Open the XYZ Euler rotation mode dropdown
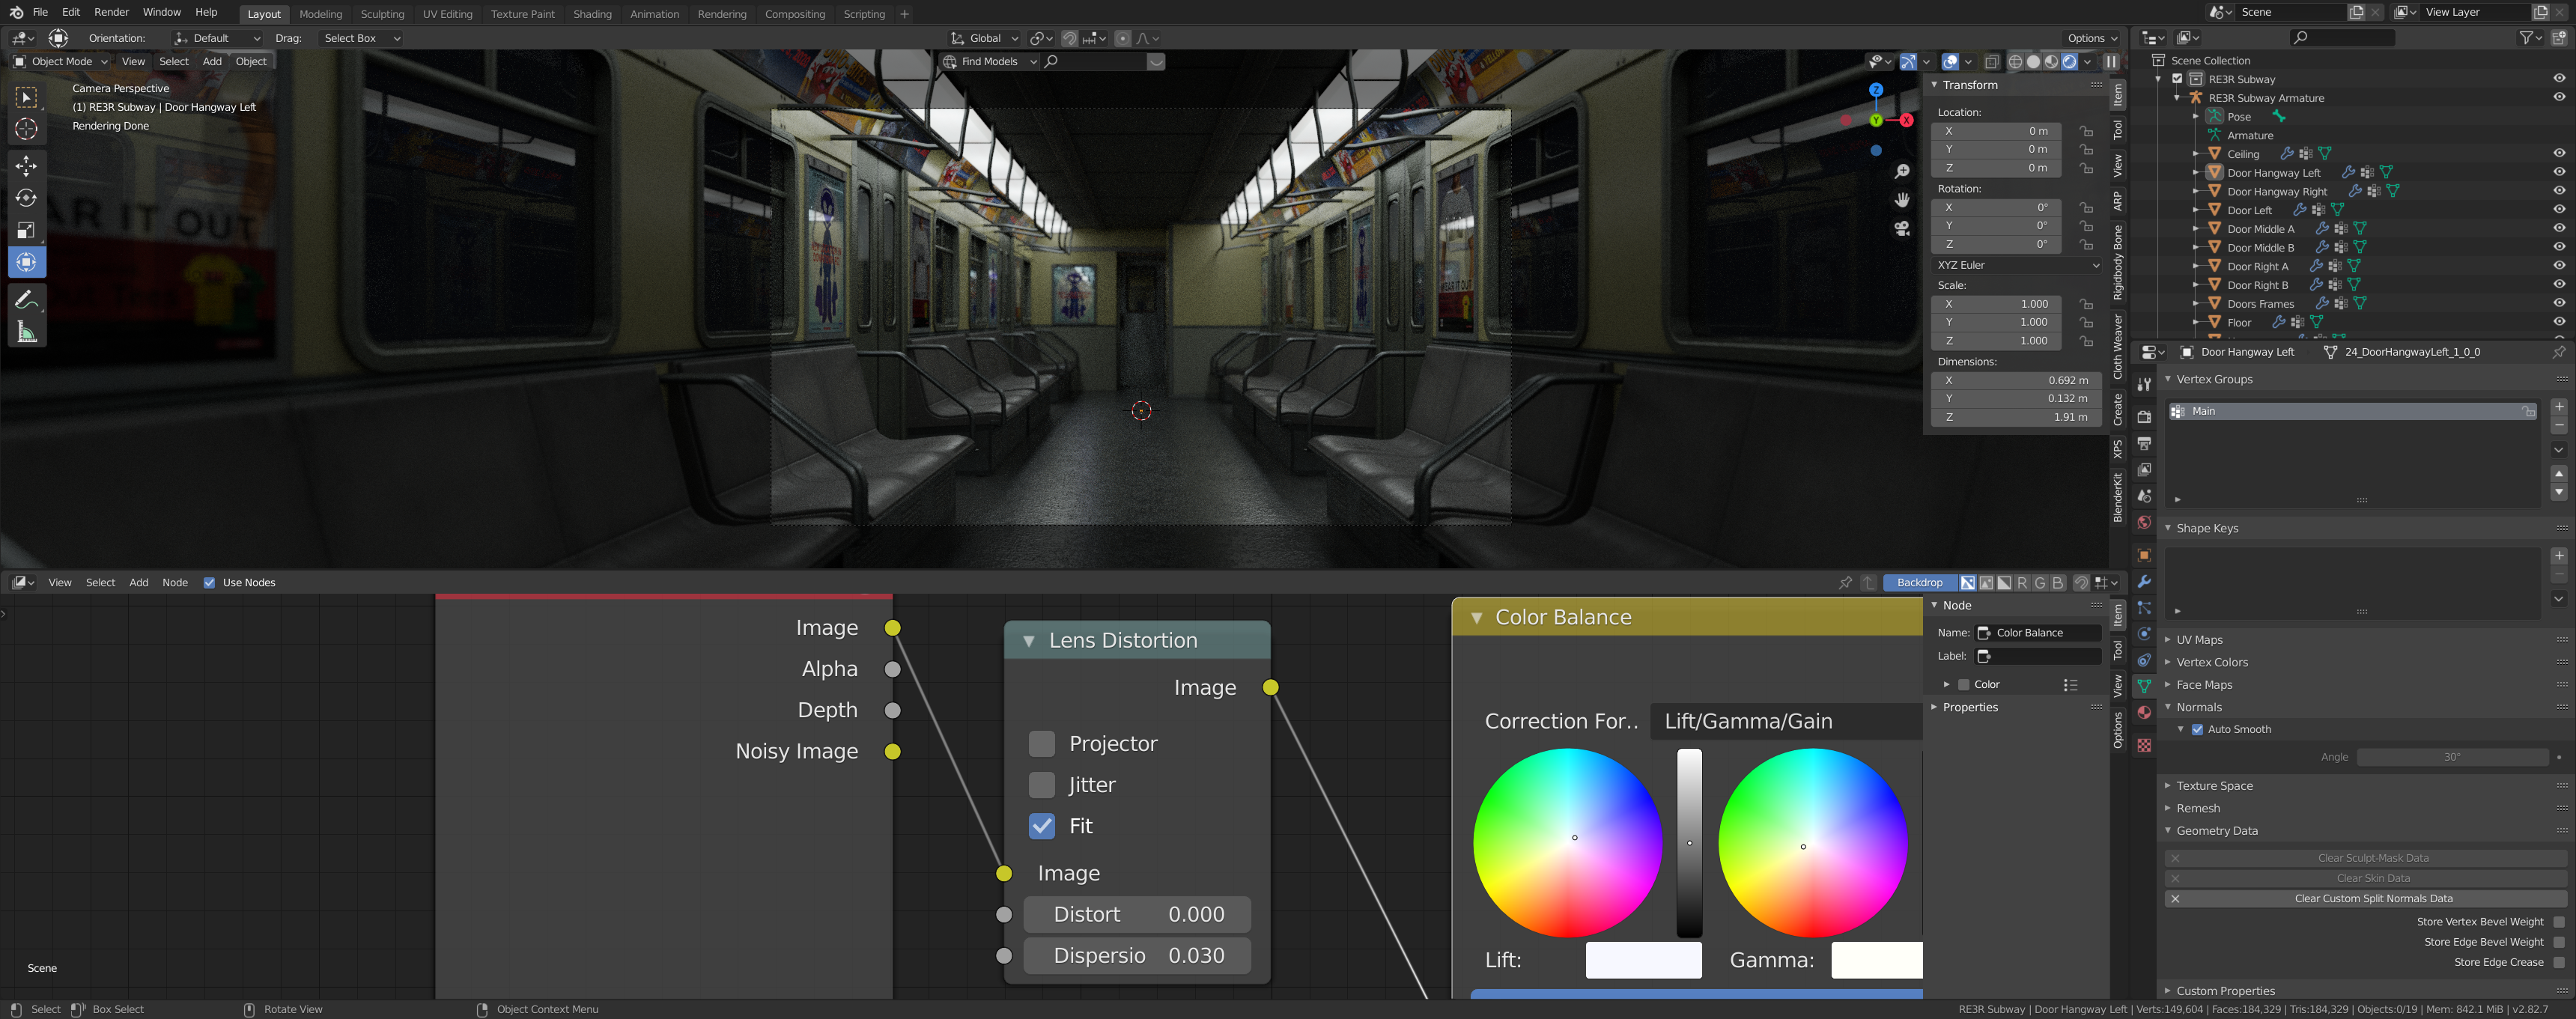Screen dimensions: 2576x1019 click(x=2017, y=265)
